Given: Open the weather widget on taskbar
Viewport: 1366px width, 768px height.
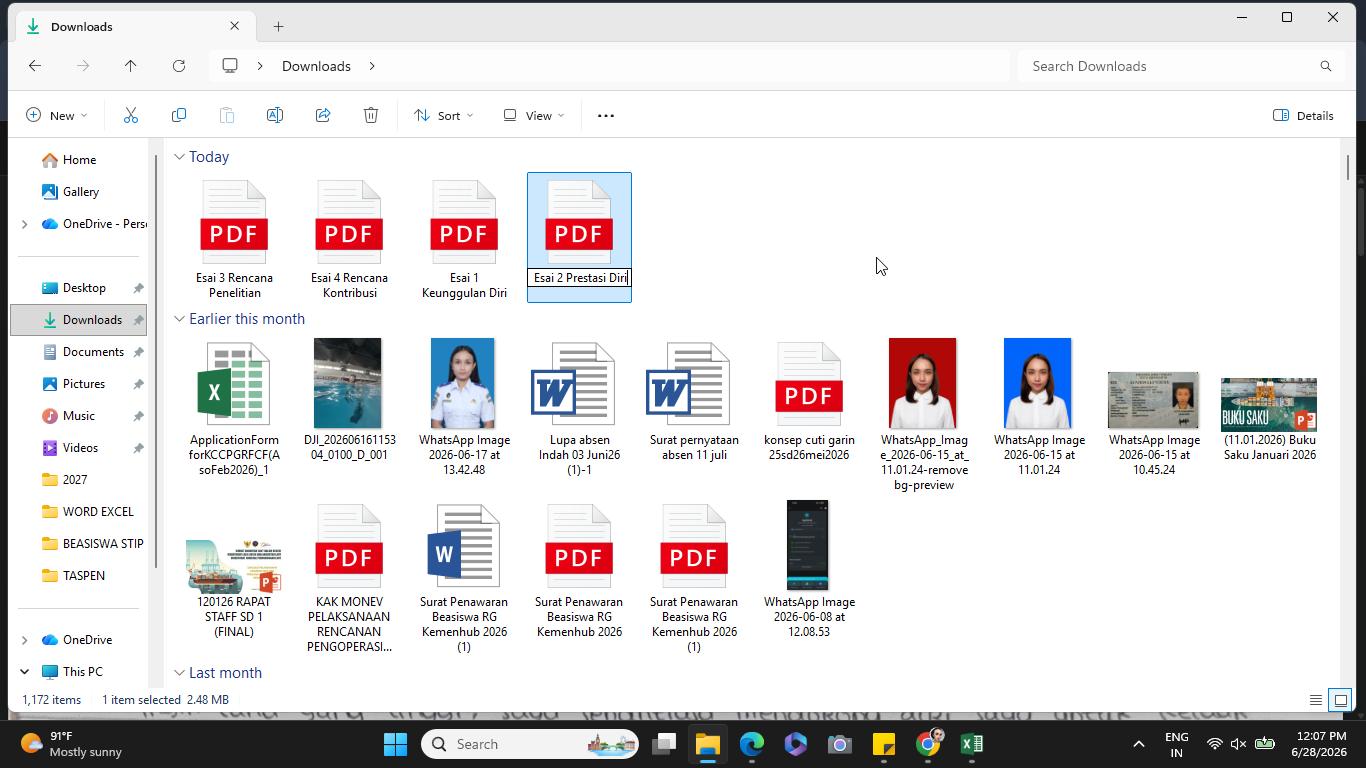Looking at the screenshot, I should point(72,744).
